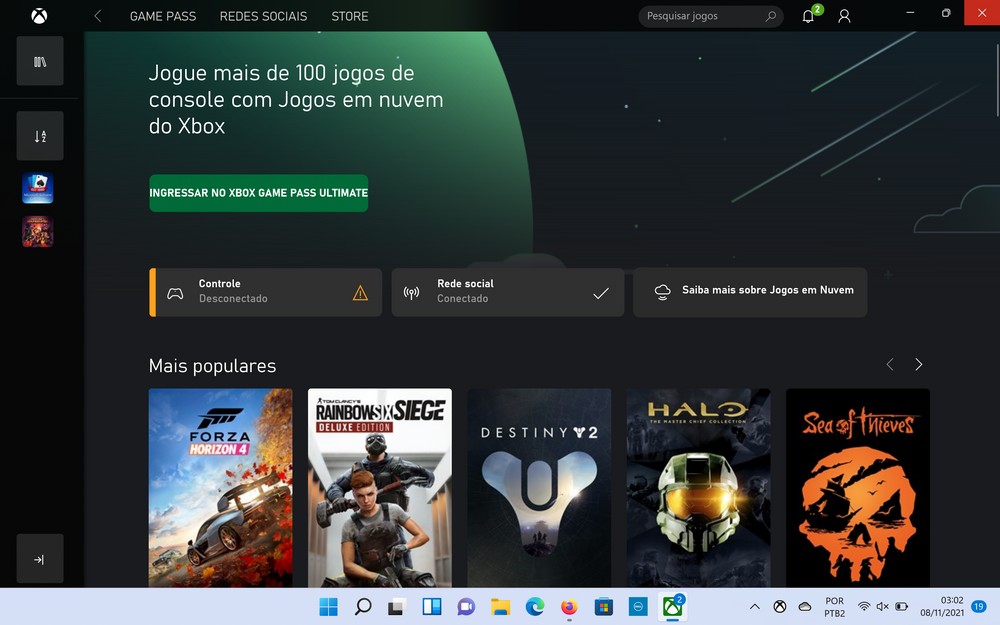This screenshot has height=625, width=1000.
Task: Click OneDrive cloud tray icon
Action: 805,607
